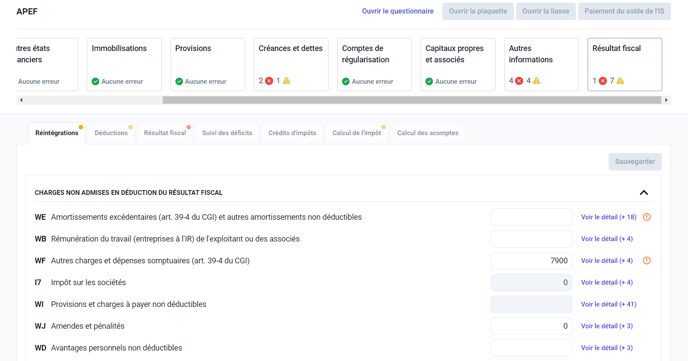Click red error icon in Résultat fiscal card

(x=603, y=81)
